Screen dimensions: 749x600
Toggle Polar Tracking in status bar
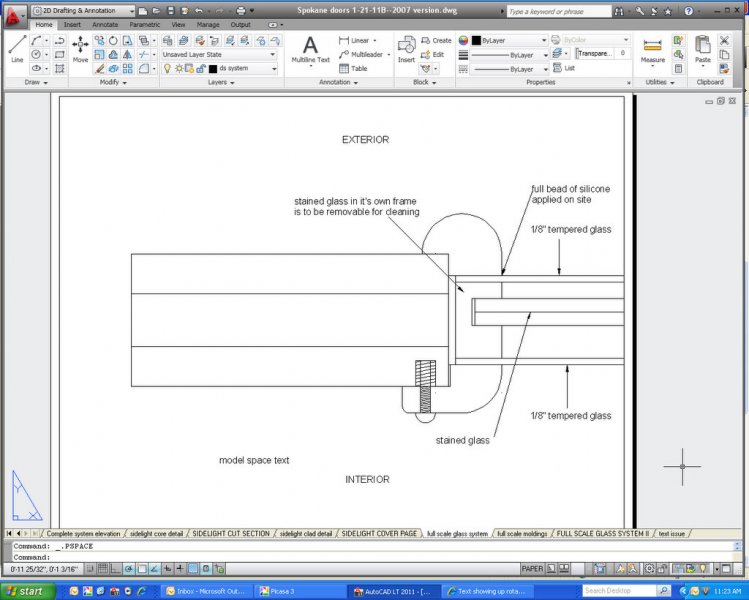point(128,568)
